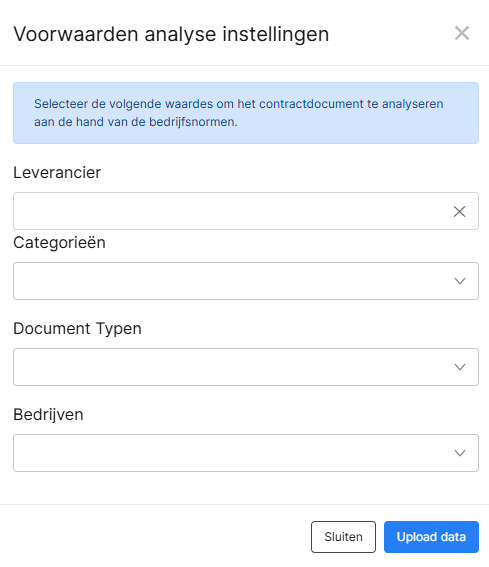Click the Sluiten button
489x567 pixels.
343,537
